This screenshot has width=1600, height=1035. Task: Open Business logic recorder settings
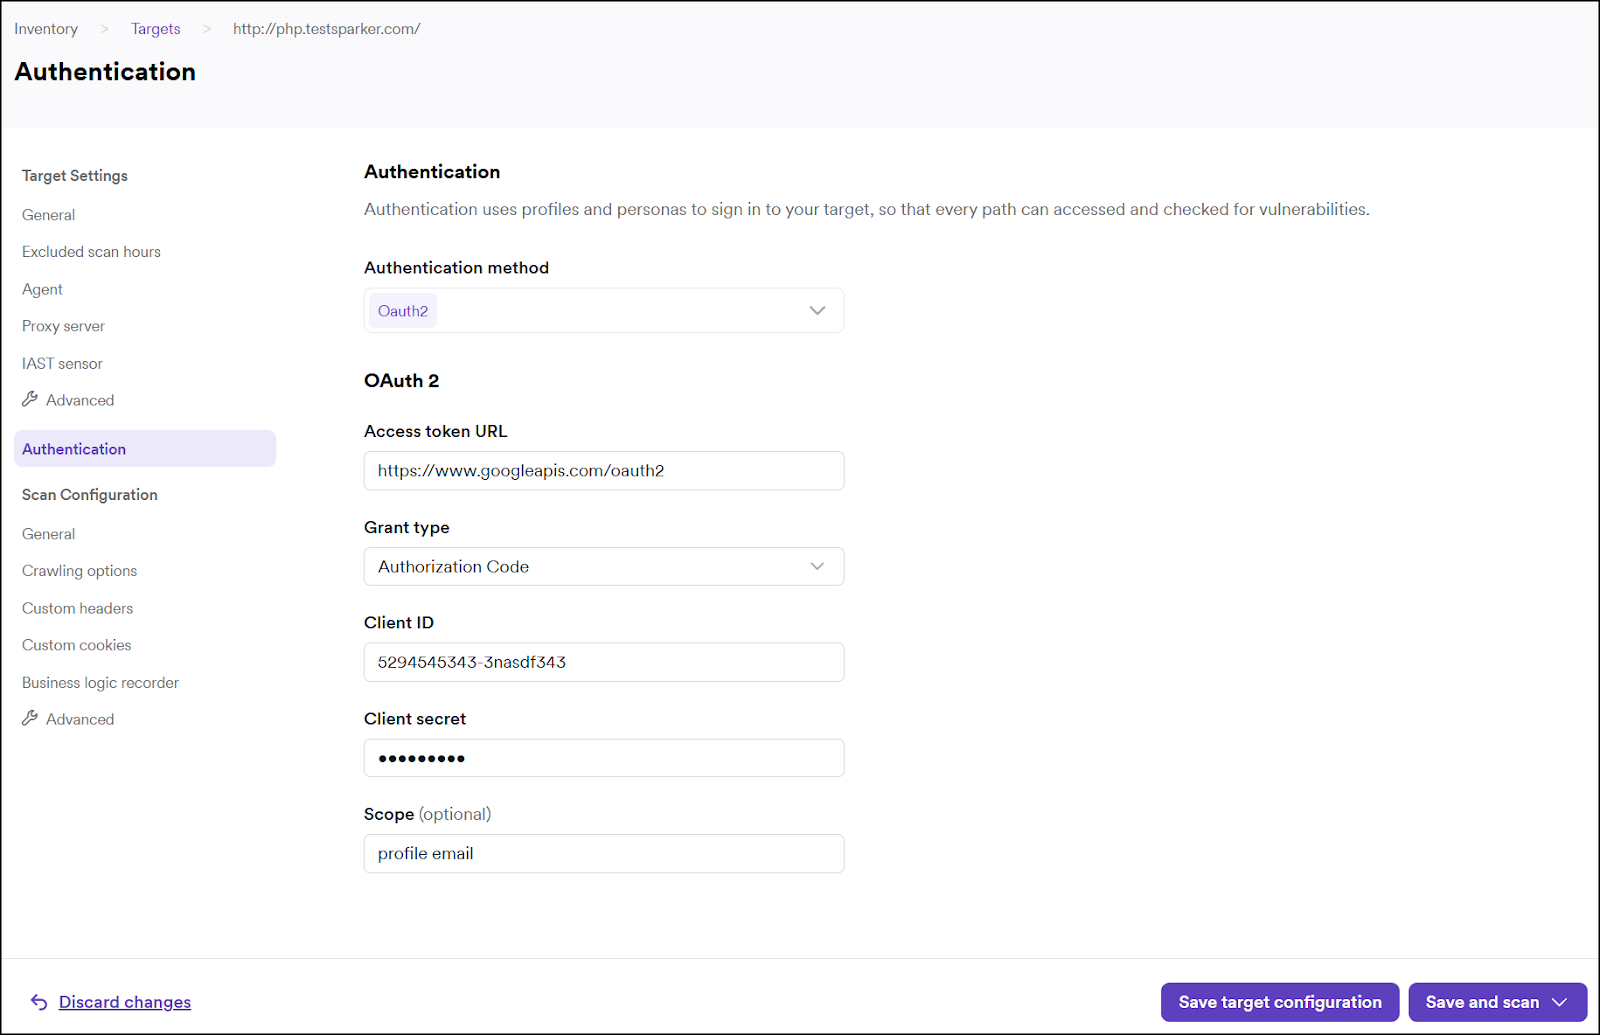point(100,682)
